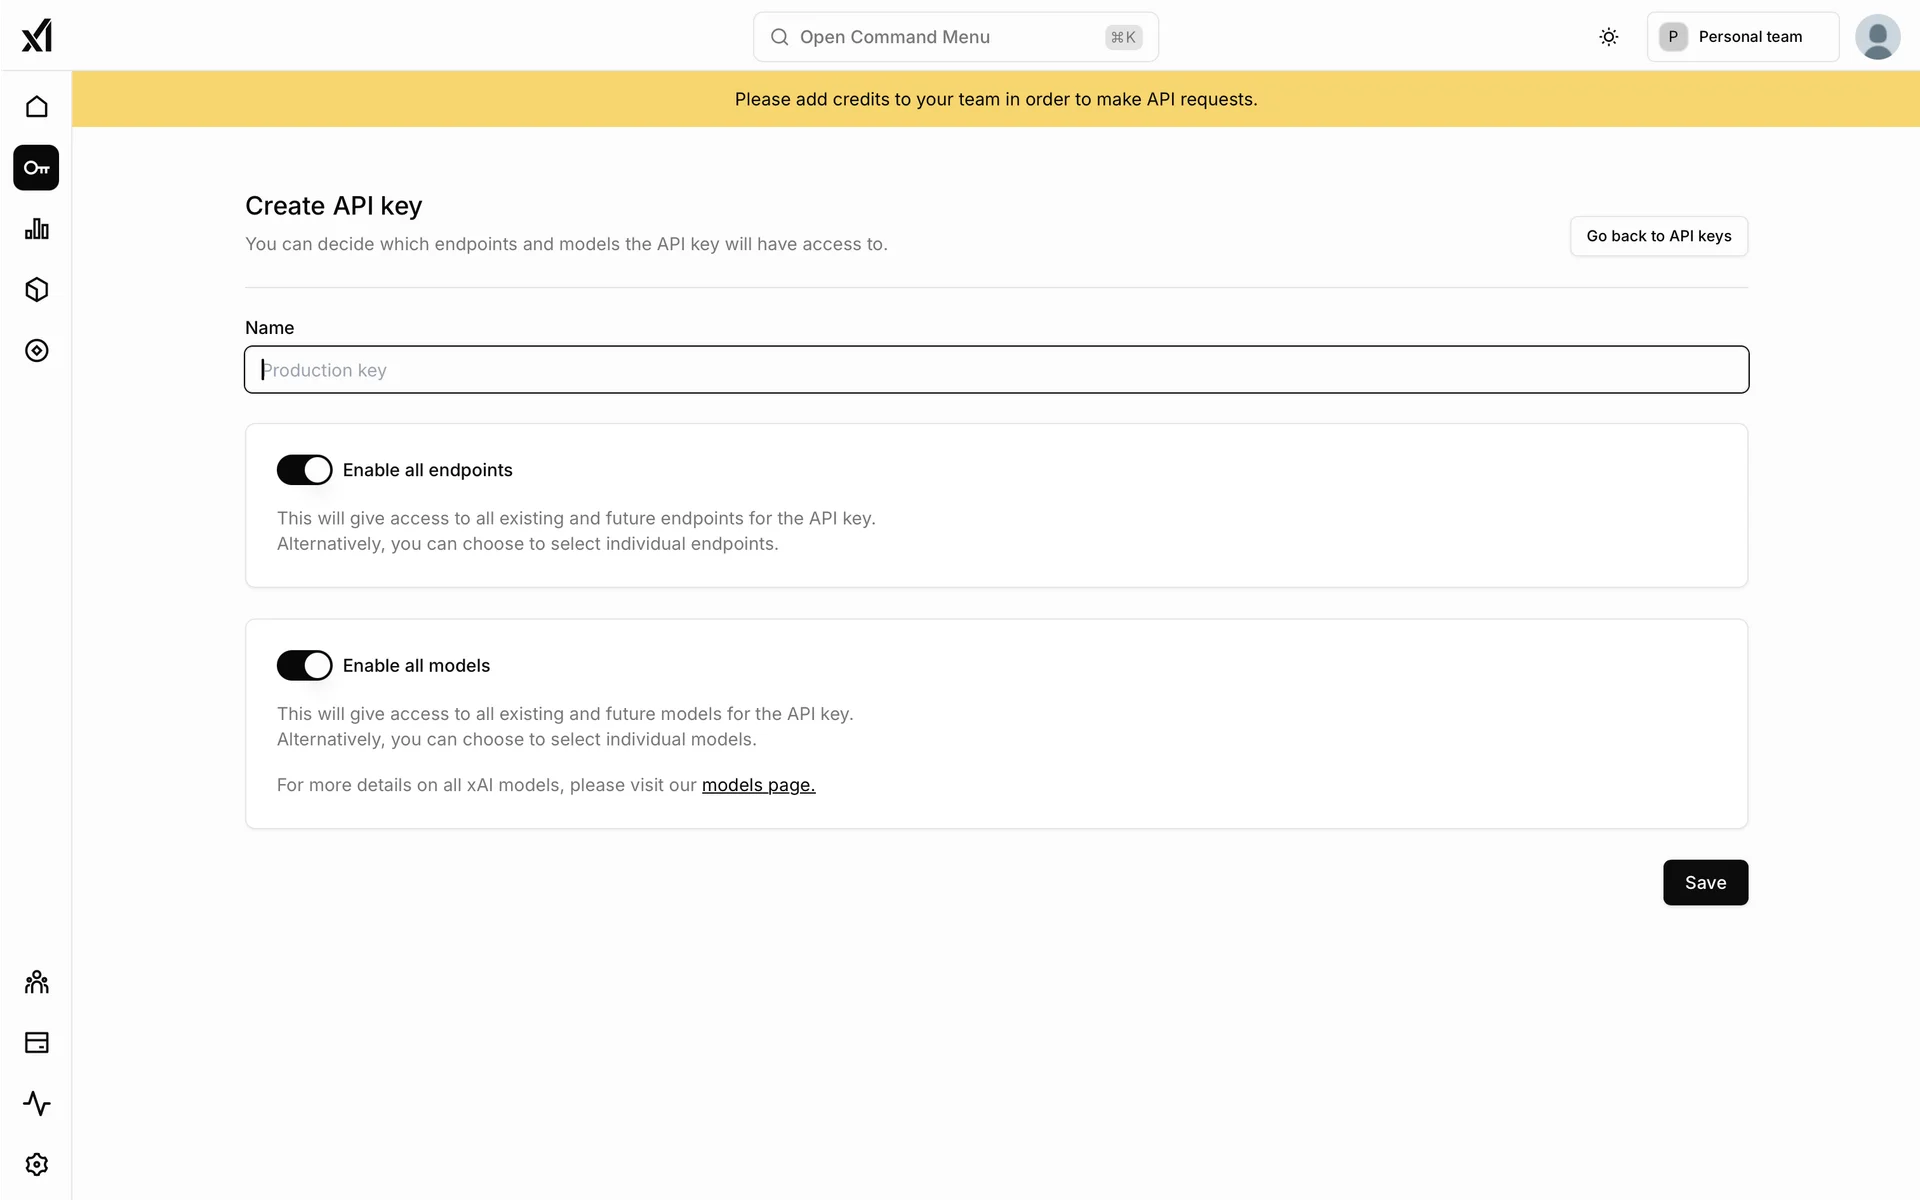The width and height of the screenshot is (1920, 1200).
Task: Click the compass icon in sidebar
Action: coord(37,351)
